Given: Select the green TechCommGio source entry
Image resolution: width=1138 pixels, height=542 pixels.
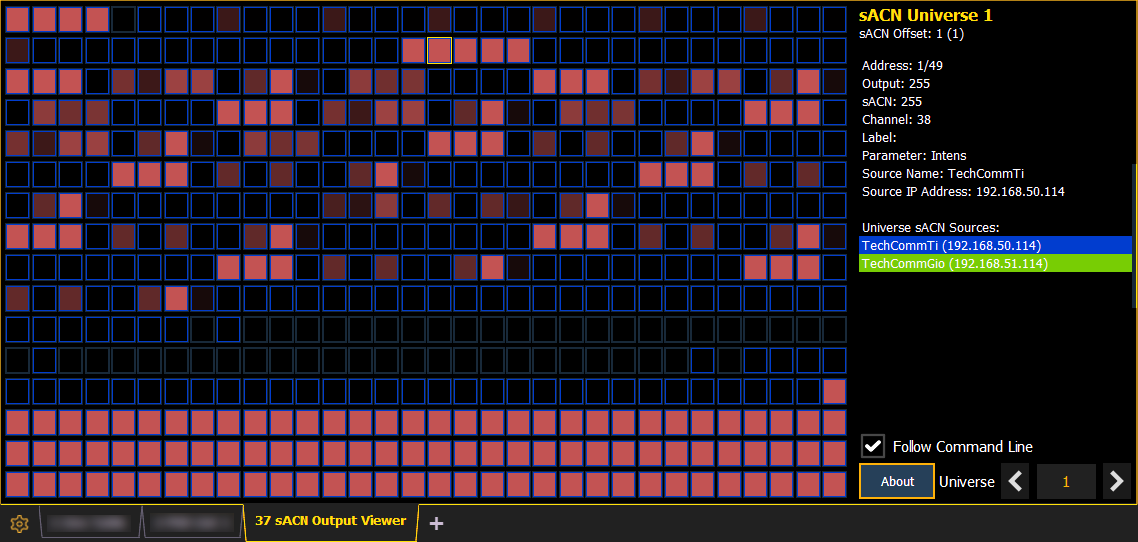Looking at the screenshot, I should [995, 263].
